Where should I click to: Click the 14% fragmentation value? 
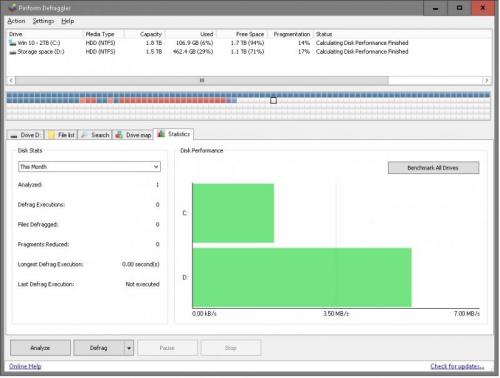[x=304, y=43]
